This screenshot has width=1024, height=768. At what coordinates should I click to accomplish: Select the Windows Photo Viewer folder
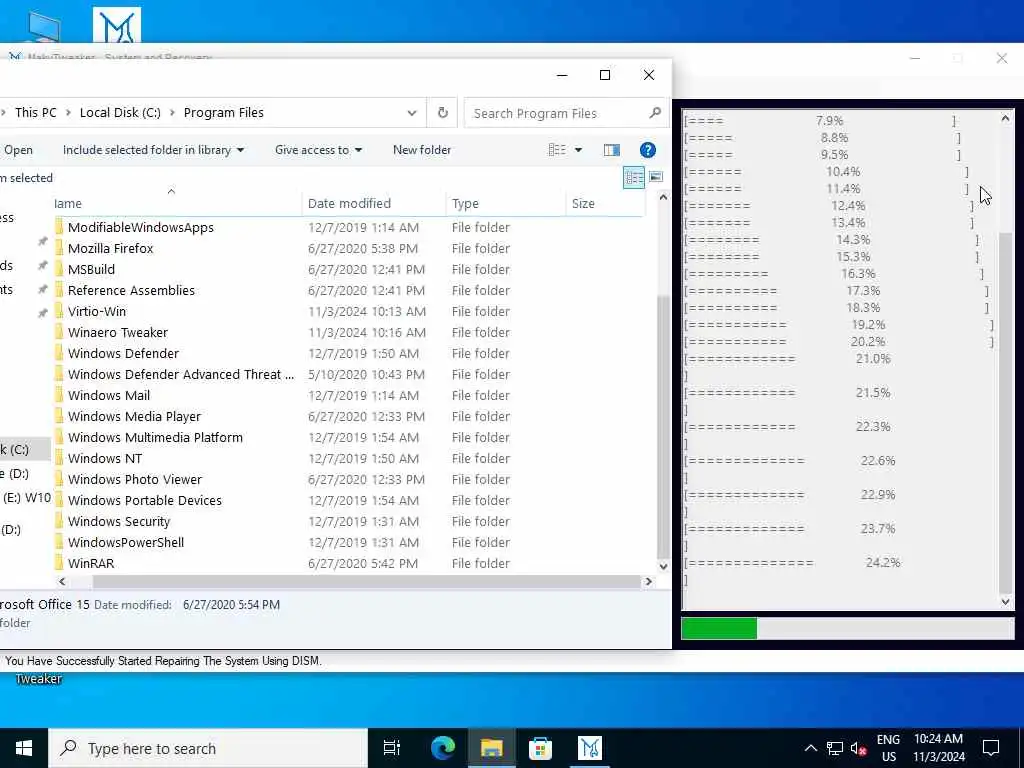tap(135, 479)
